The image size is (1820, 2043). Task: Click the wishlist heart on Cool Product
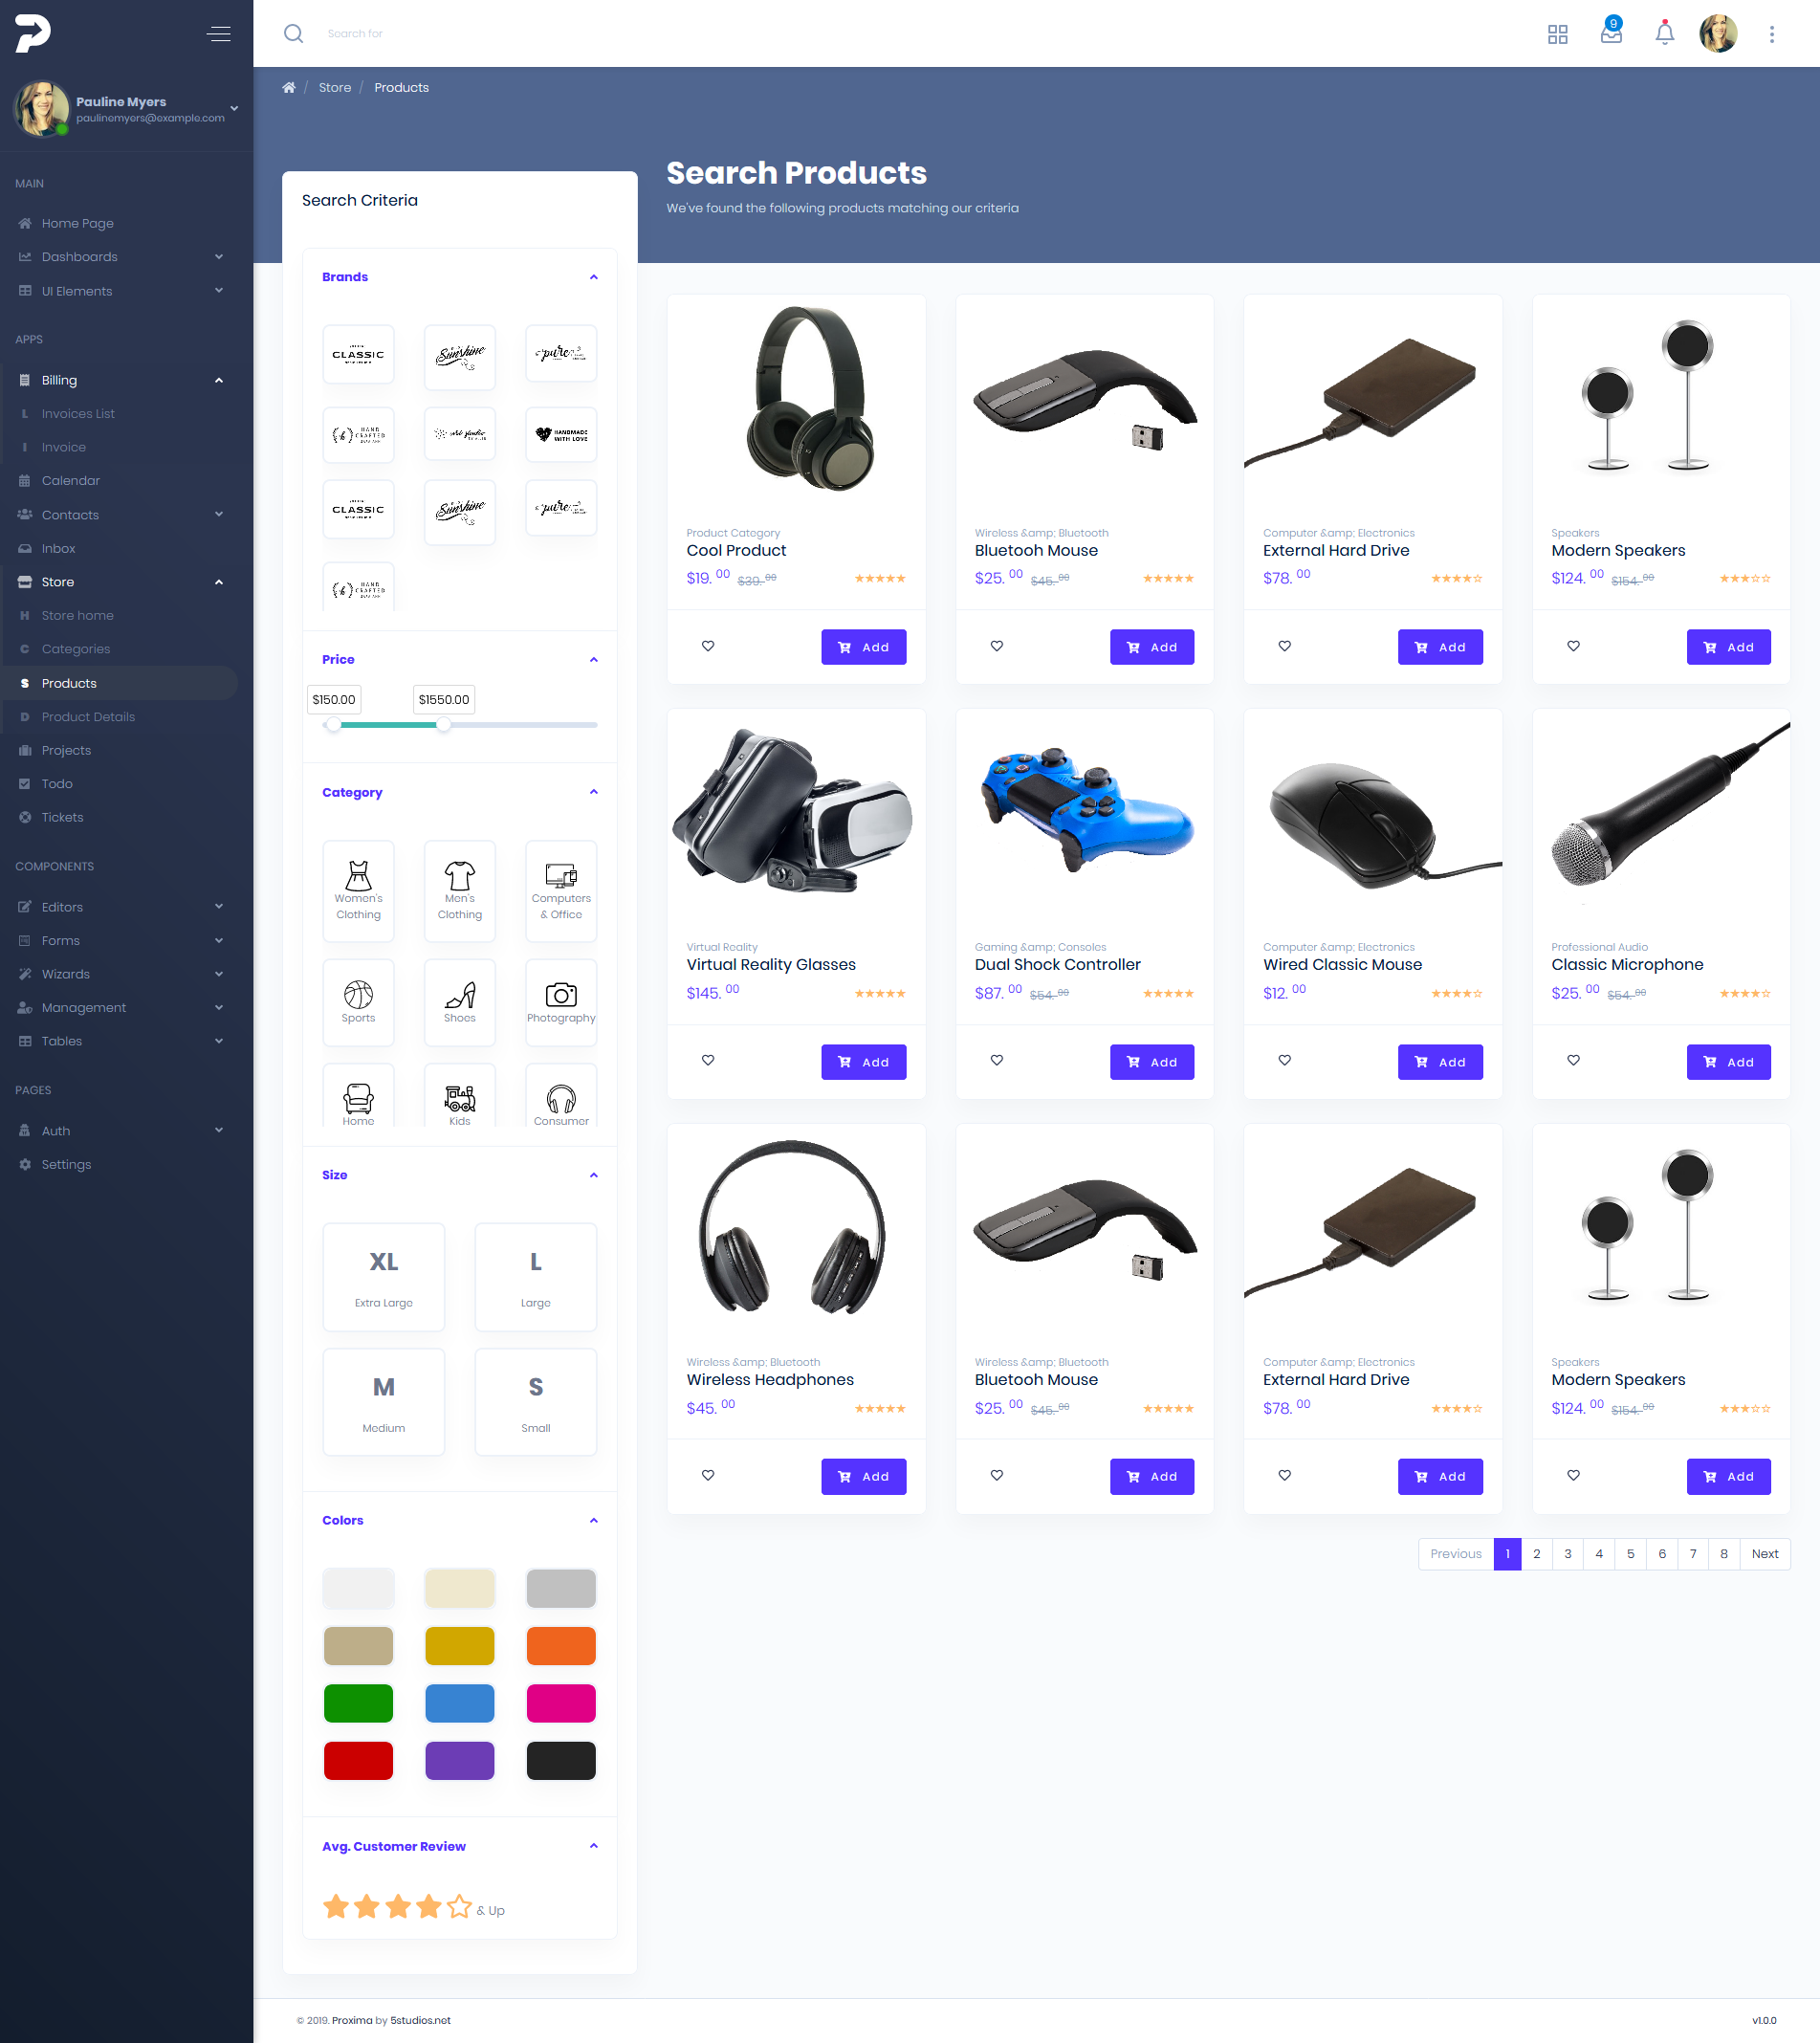coord(707,646)
